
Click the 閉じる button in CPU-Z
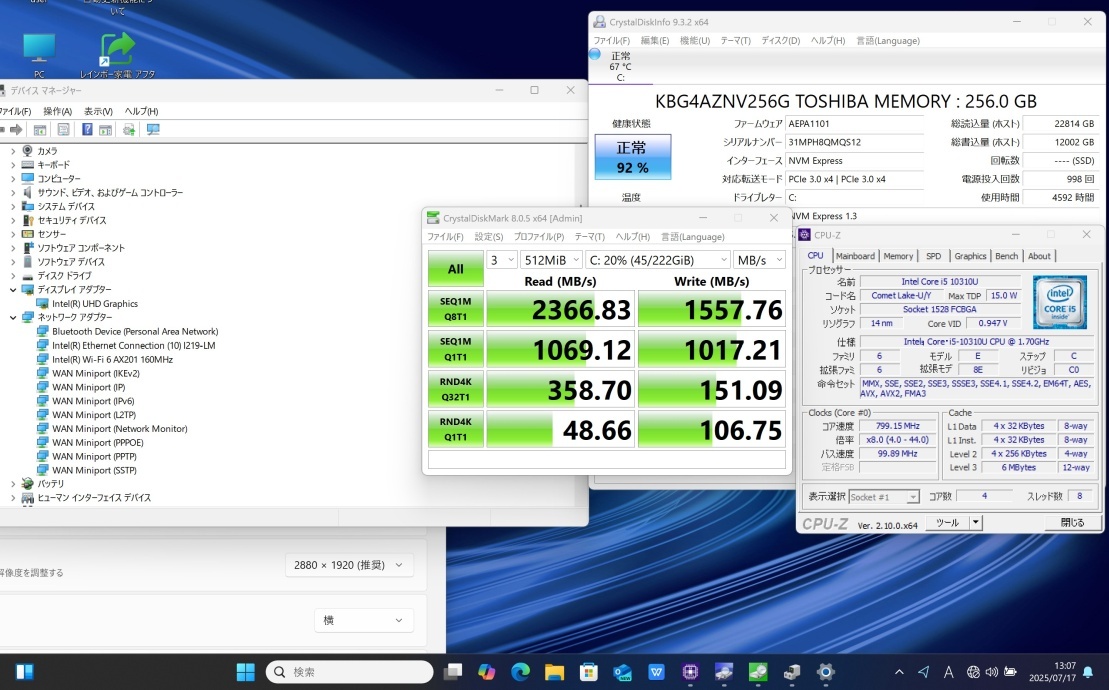[1072, 523]
